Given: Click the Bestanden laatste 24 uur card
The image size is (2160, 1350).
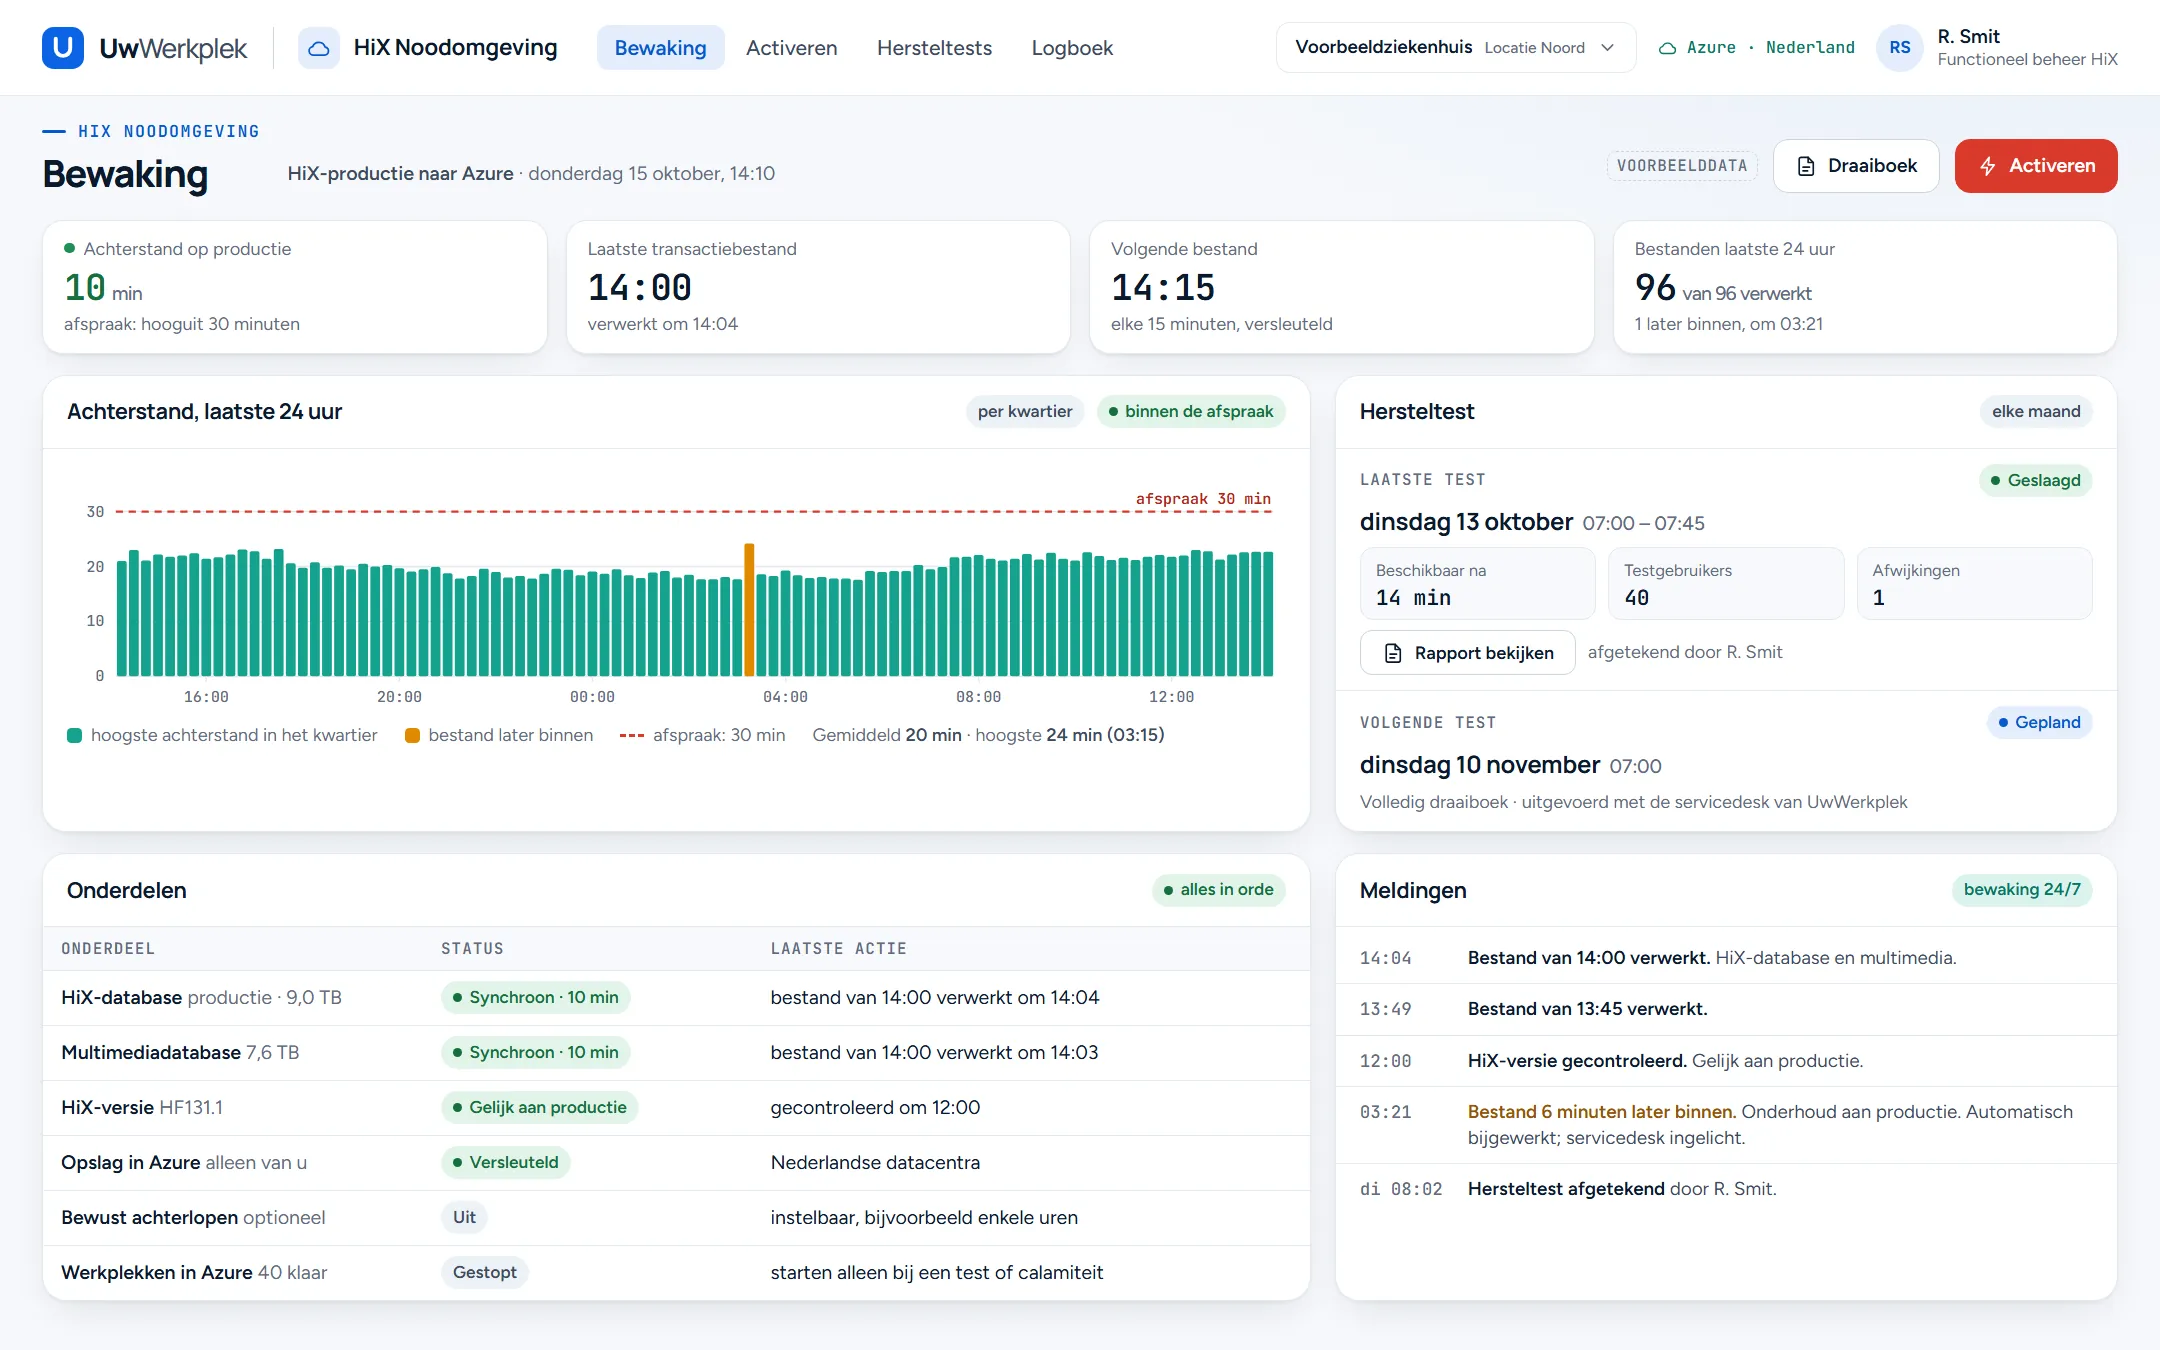Looking at the screenshot, I should click(x=1865, y=287).
